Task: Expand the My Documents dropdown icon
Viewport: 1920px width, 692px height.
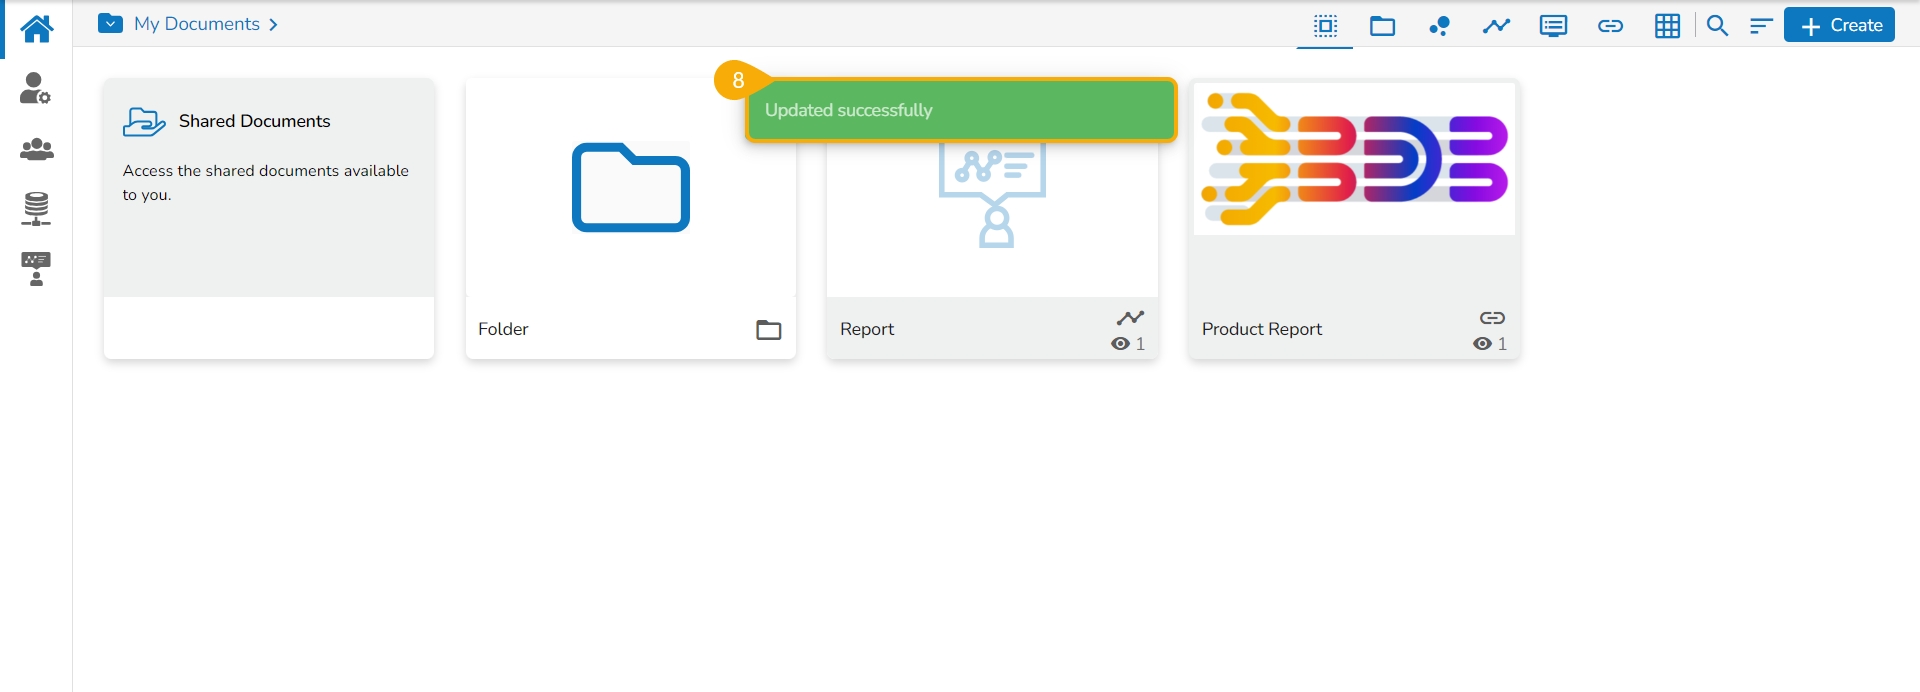Action: (x=111, y=24)
